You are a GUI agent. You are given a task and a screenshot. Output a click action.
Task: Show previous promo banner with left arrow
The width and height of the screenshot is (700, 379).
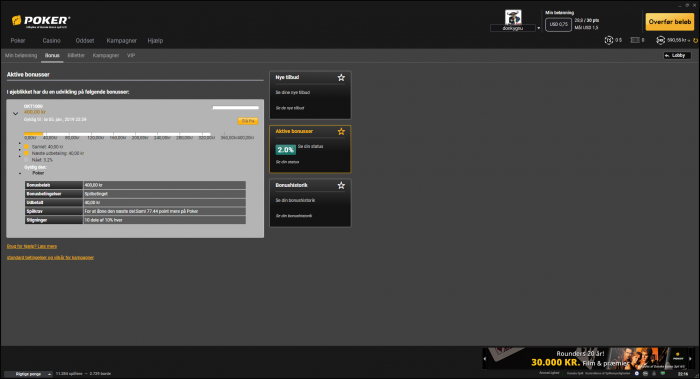[485, 358]
